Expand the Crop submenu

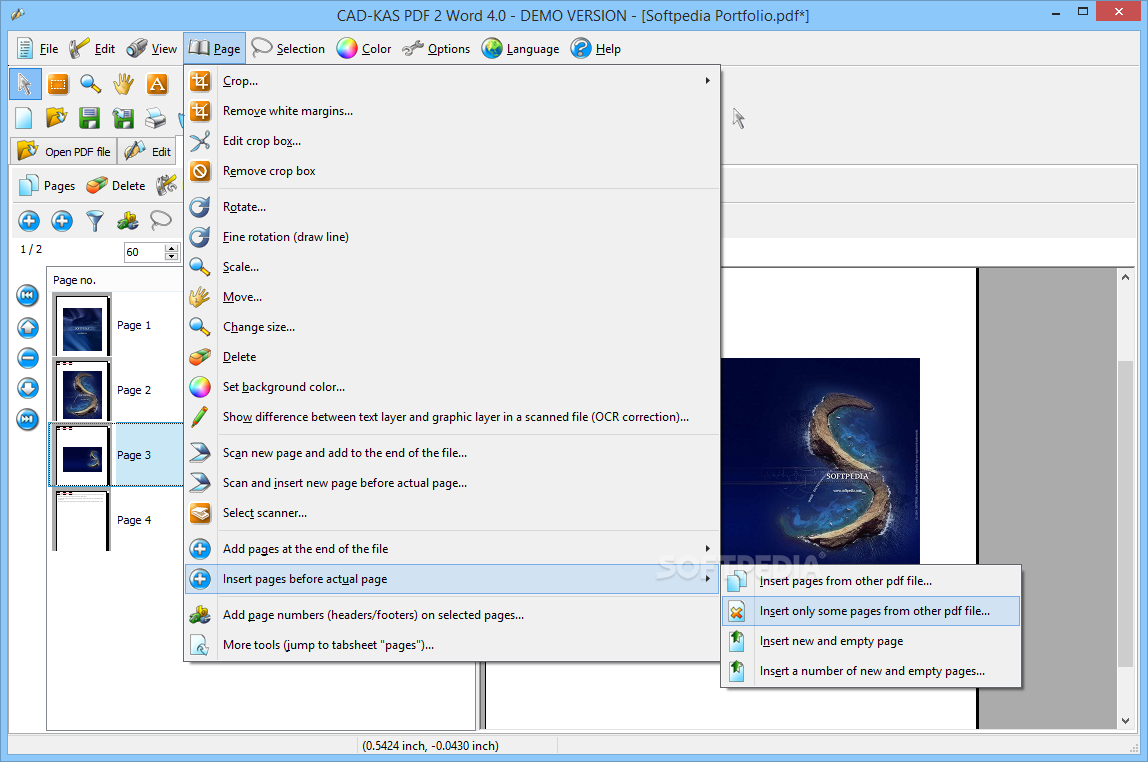coord(452,81)
